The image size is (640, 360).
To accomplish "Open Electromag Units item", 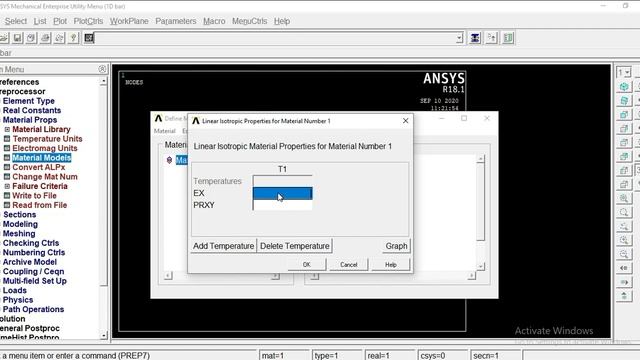I will [45, 148].
